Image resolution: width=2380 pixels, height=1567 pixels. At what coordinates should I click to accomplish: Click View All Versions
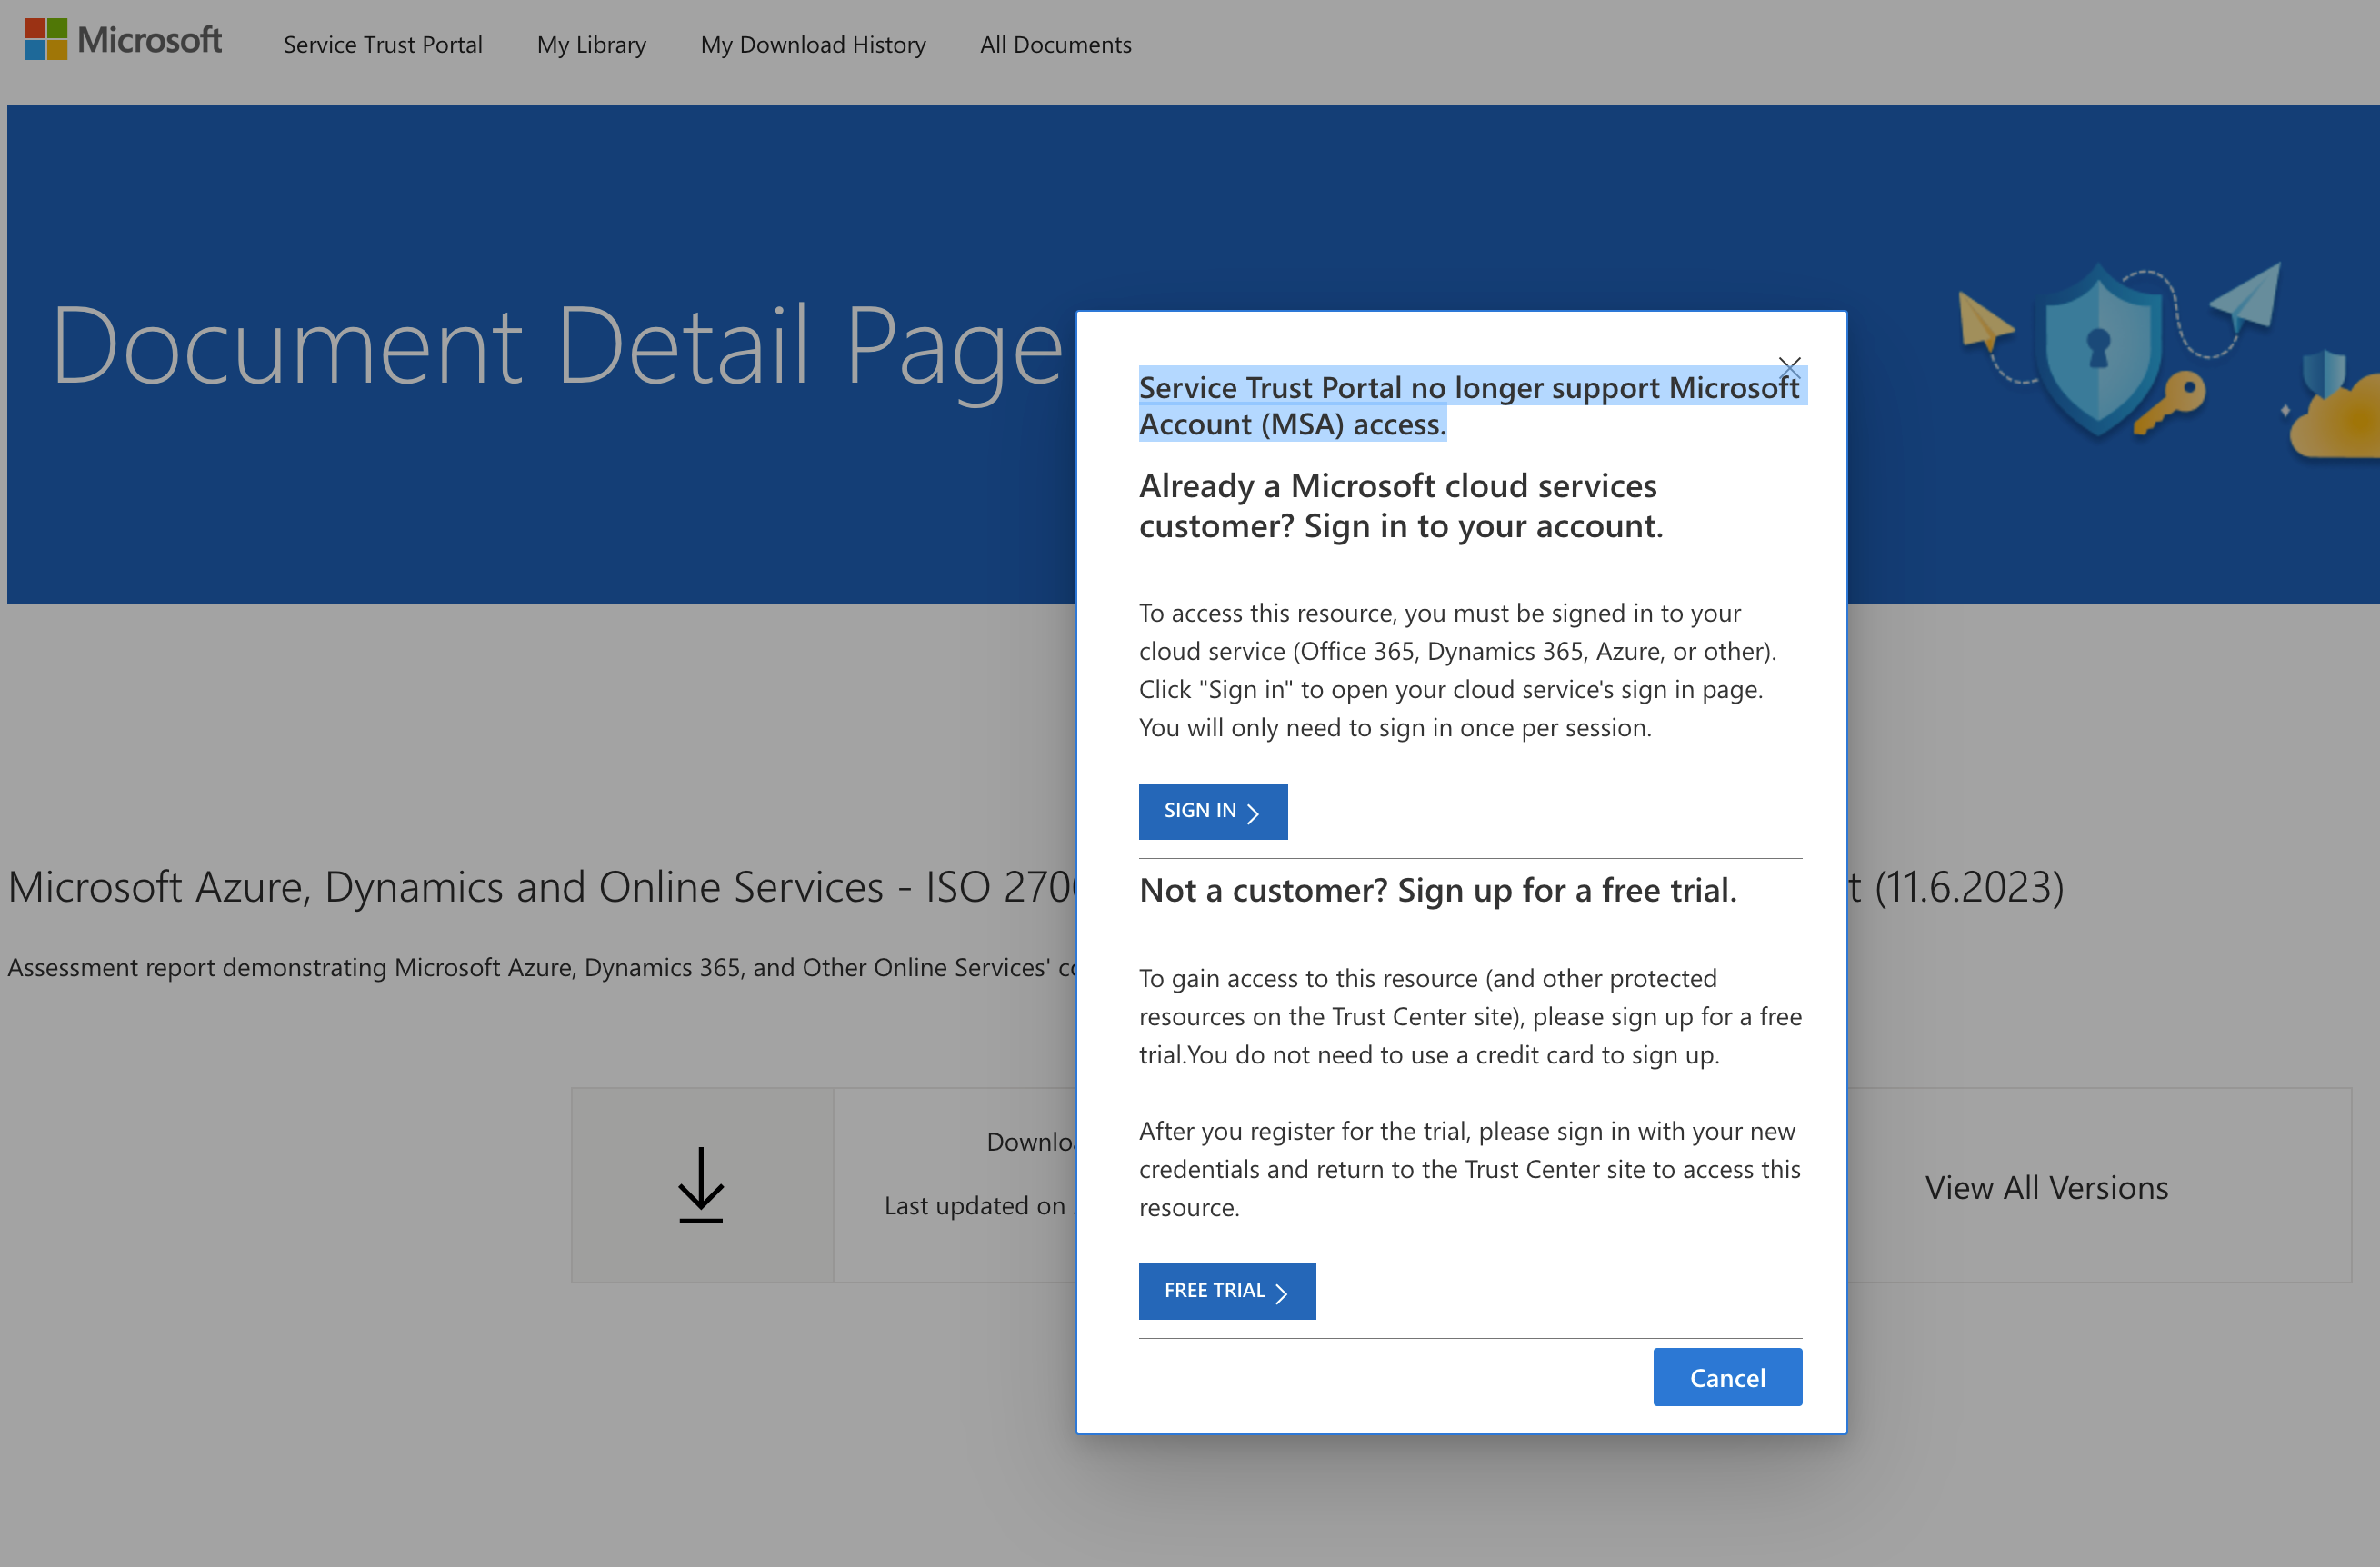(x=2046, y=1187)
